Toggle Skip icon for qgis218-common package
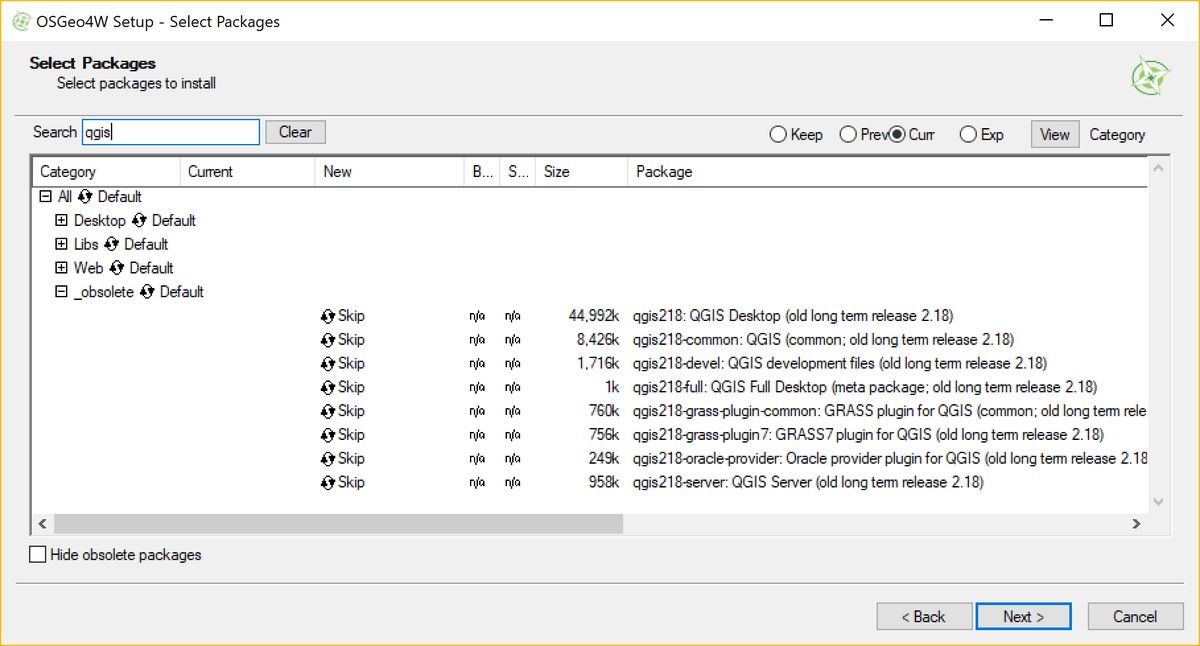This screenshot has height=646, width=1200. [x=328, y=340]
